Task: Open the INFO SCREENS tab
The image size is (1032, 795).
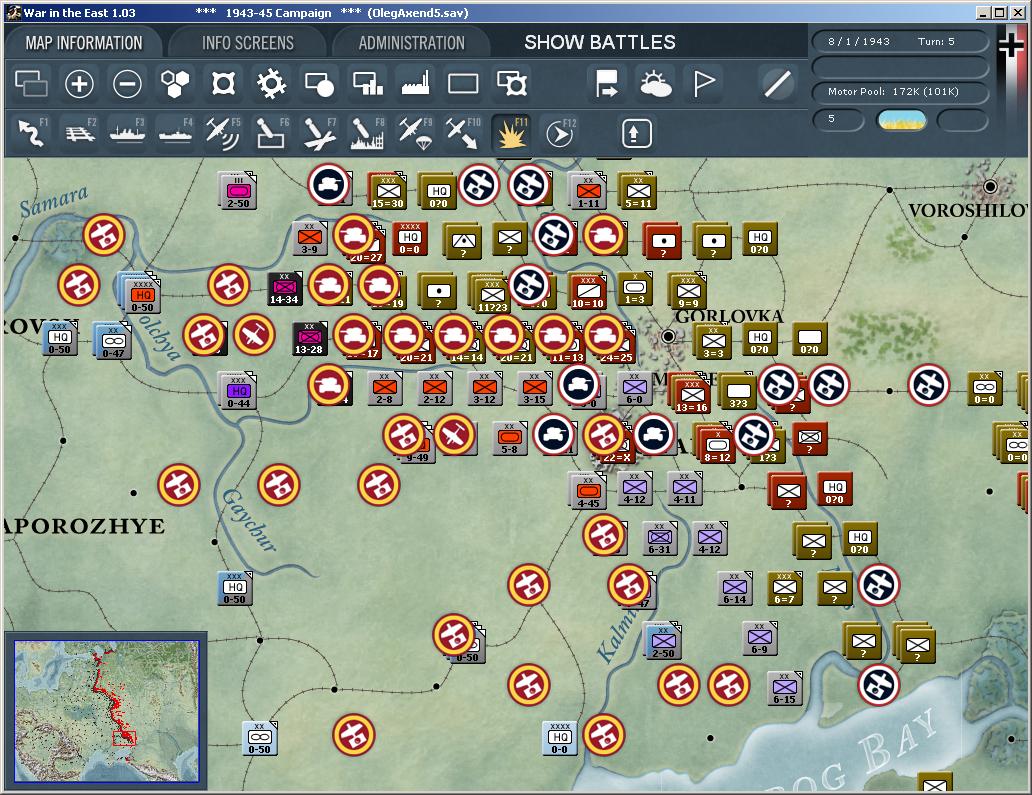Action: click(x=247, y=43)
